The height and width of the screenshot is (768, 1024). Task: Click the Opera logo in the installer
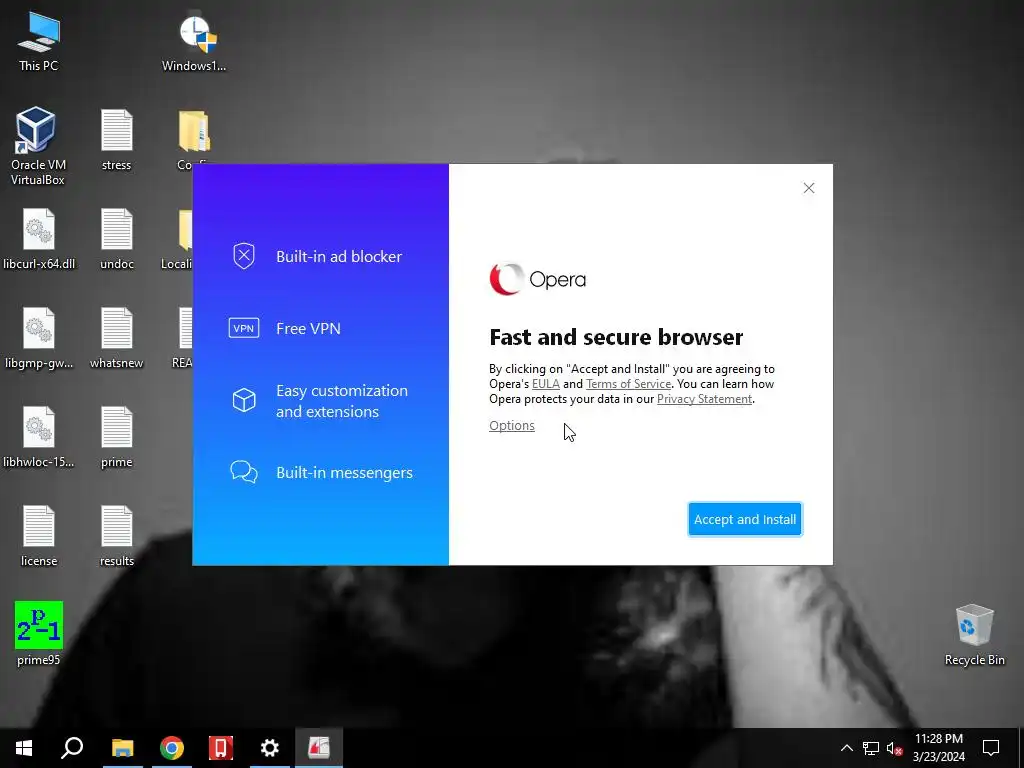(x=537, y=280)
